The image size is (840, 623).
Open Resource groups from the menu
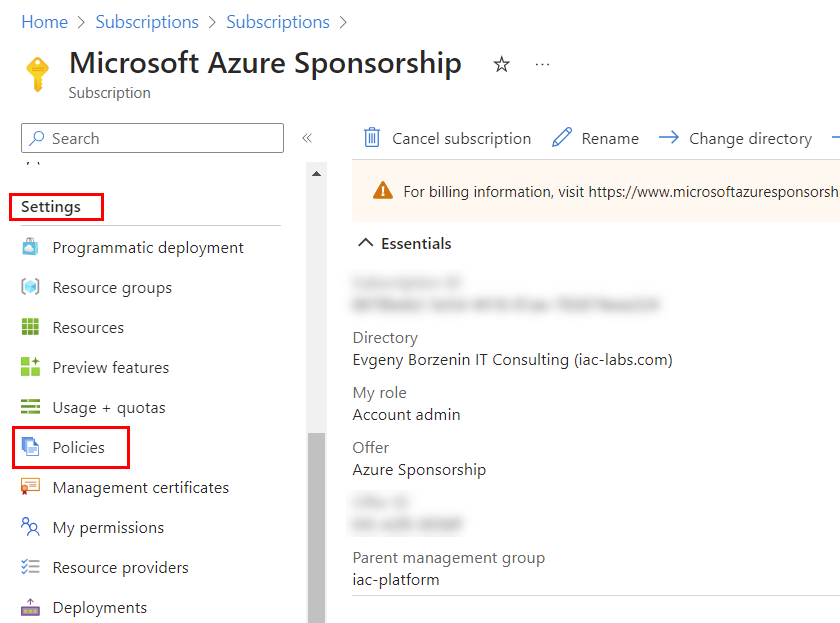click(110, 287)
